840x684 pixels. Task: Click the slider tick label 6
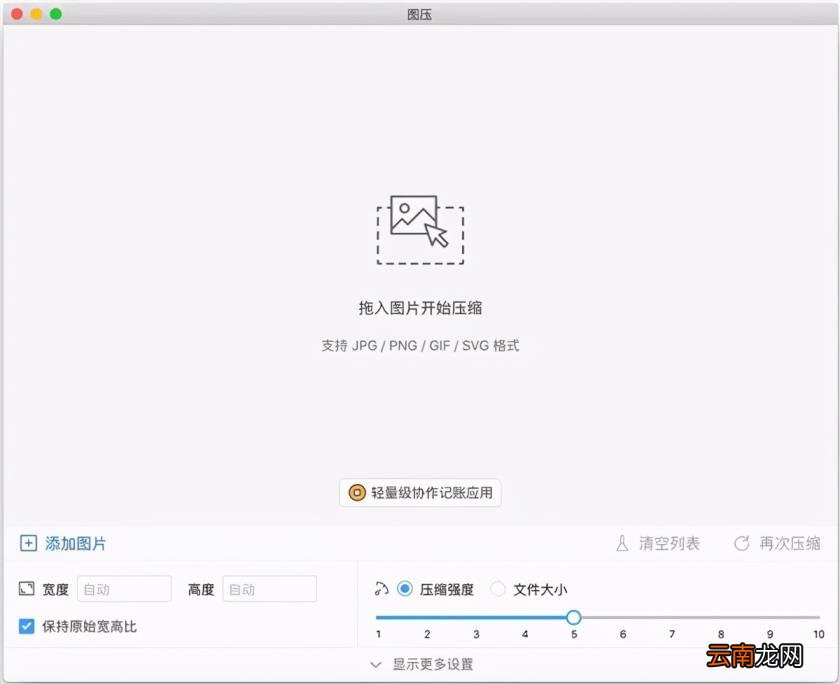click(622, 634)
